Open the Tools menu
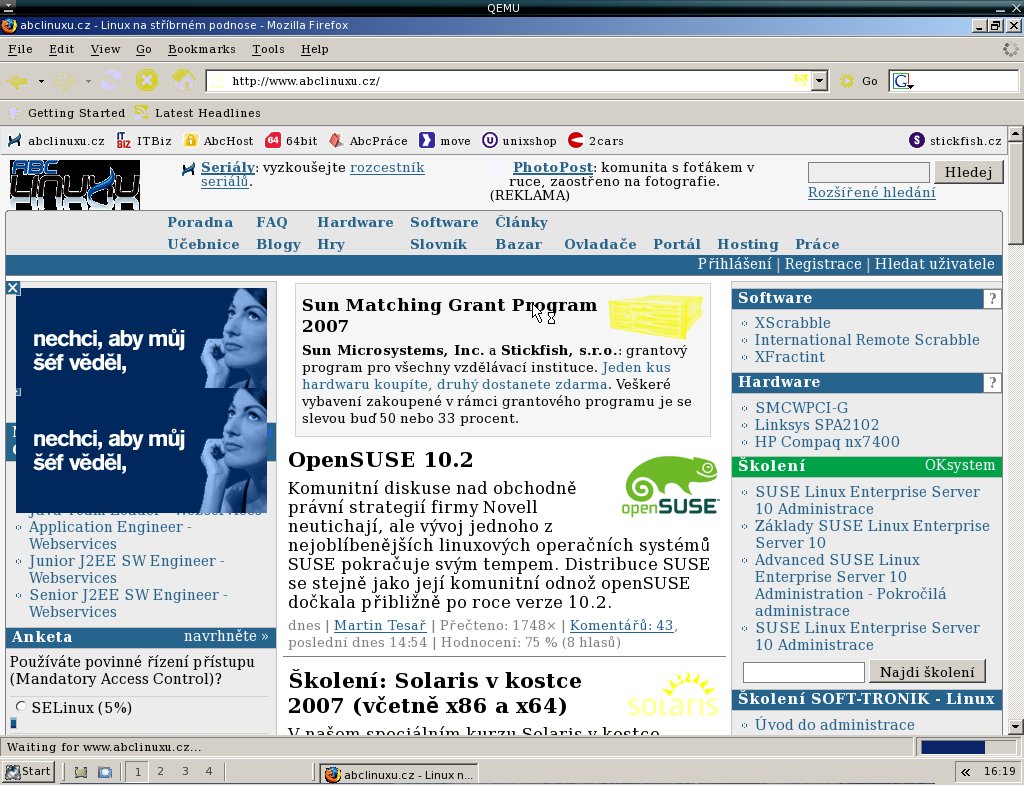1024x785 pixels. [268, 49]
